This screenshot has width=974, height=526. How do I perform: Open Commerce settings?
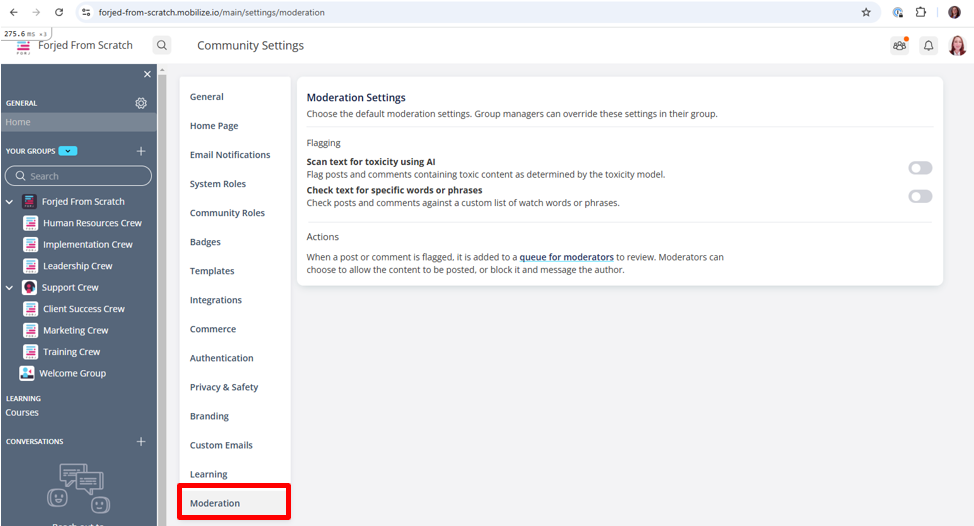point(213,329)
